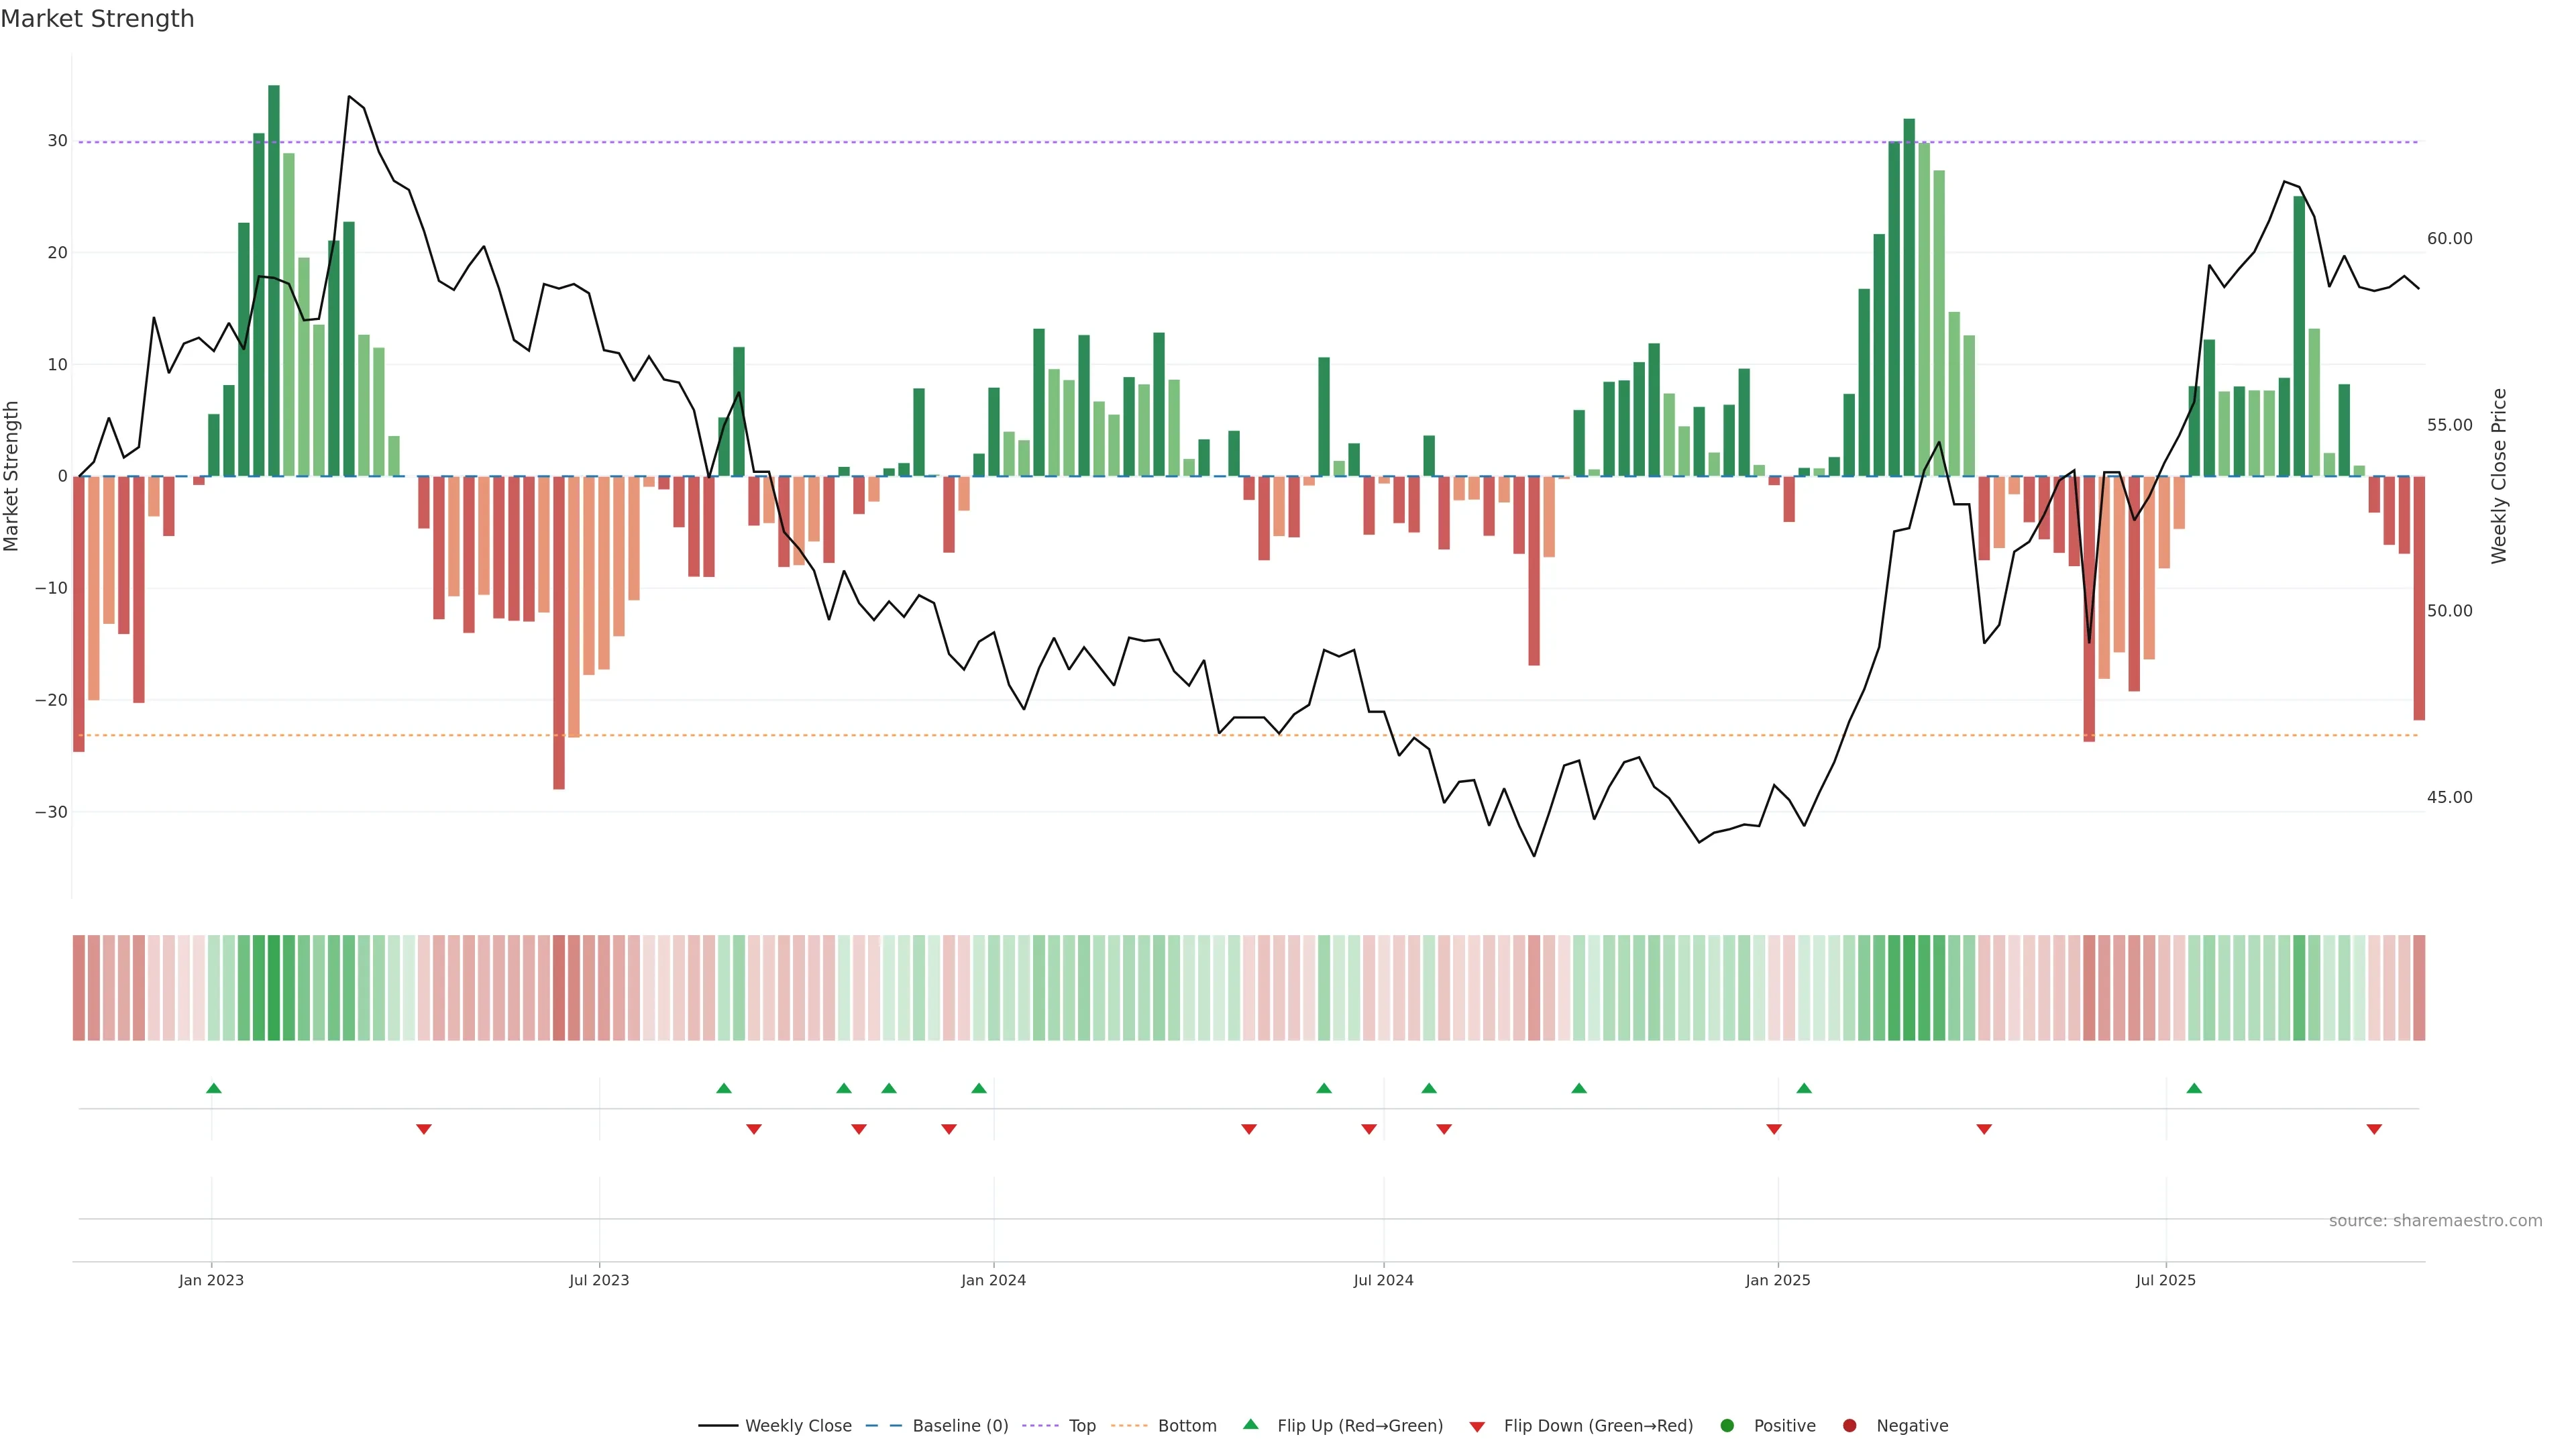The width and height of the screenshot is (2576, 1449).
Task: Click the Weekly Close Price axis label
Action: point(2499,476)
